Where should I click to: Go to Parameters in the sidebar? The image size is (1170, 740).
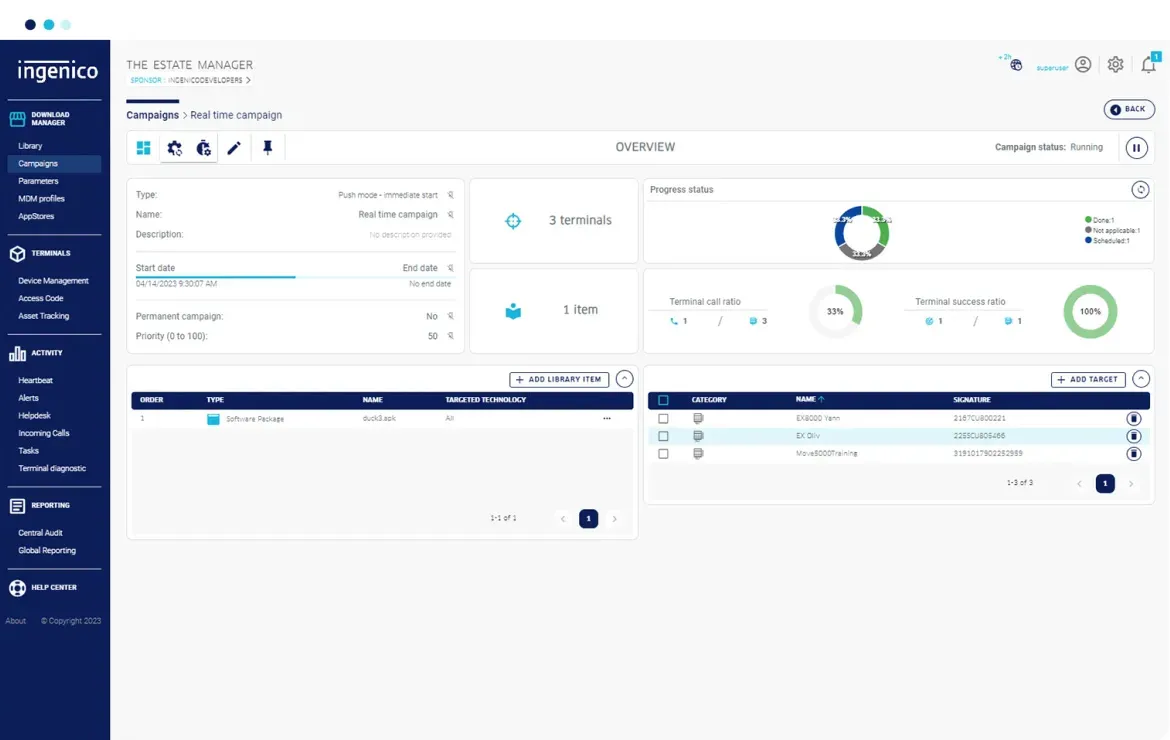click(38, 181)
